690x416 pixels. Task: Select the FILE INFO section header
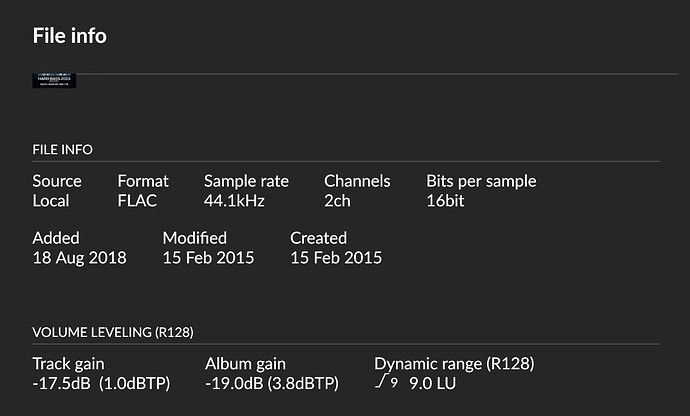tap(62, 150)
